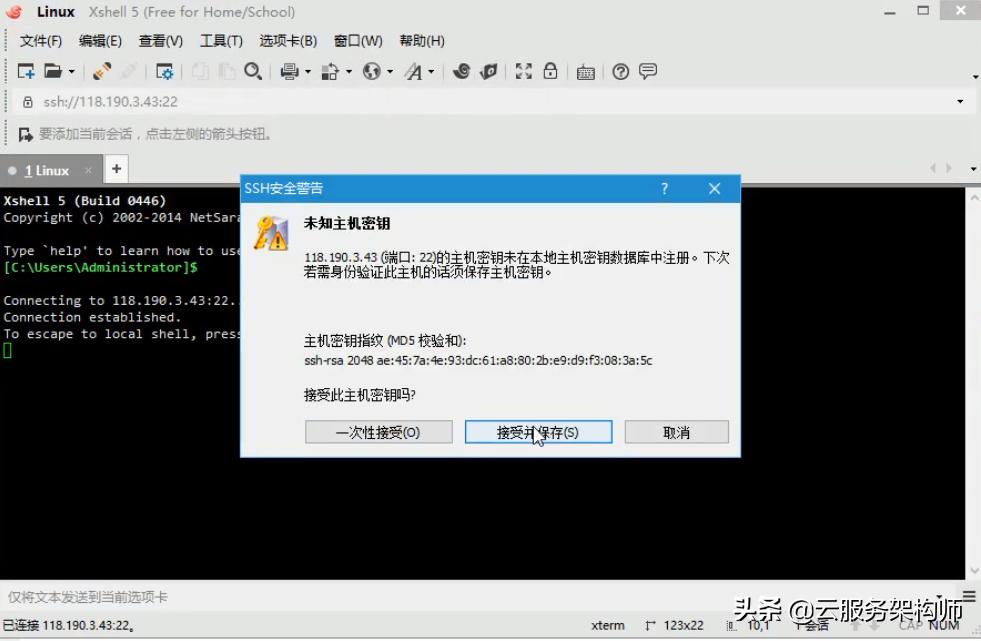This screenshot has height=641, width=981.
Task: Open the session folder dropdown arrow
Action: coord(73,71)
